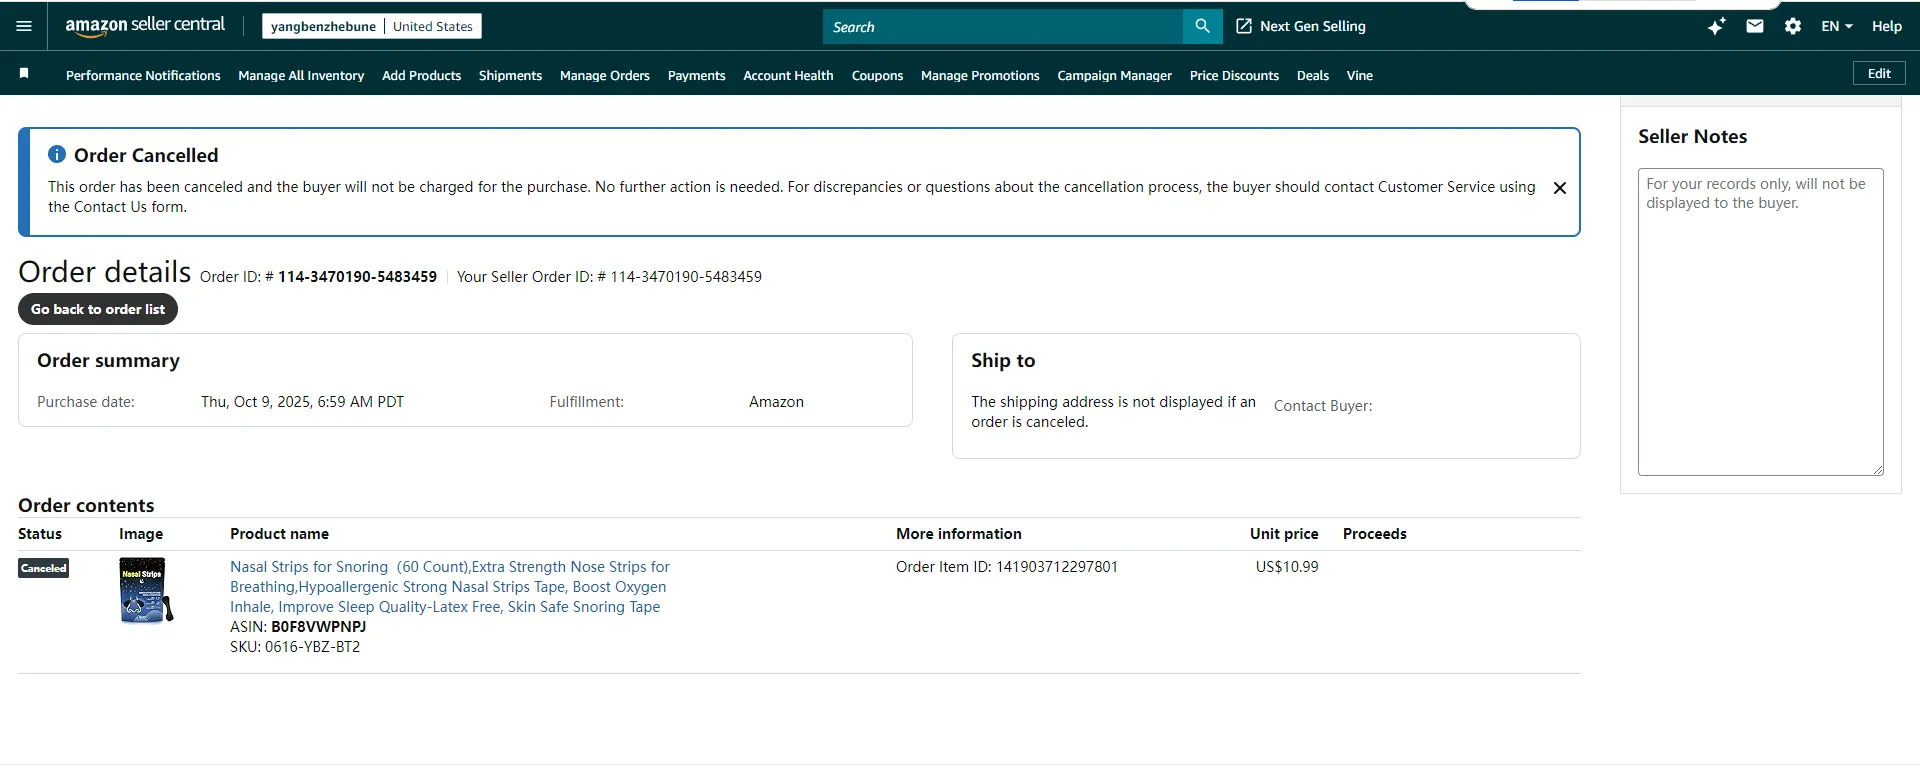Navigate to Coupons
Viewport: 1920px width, 770px height.
[877, 75]
